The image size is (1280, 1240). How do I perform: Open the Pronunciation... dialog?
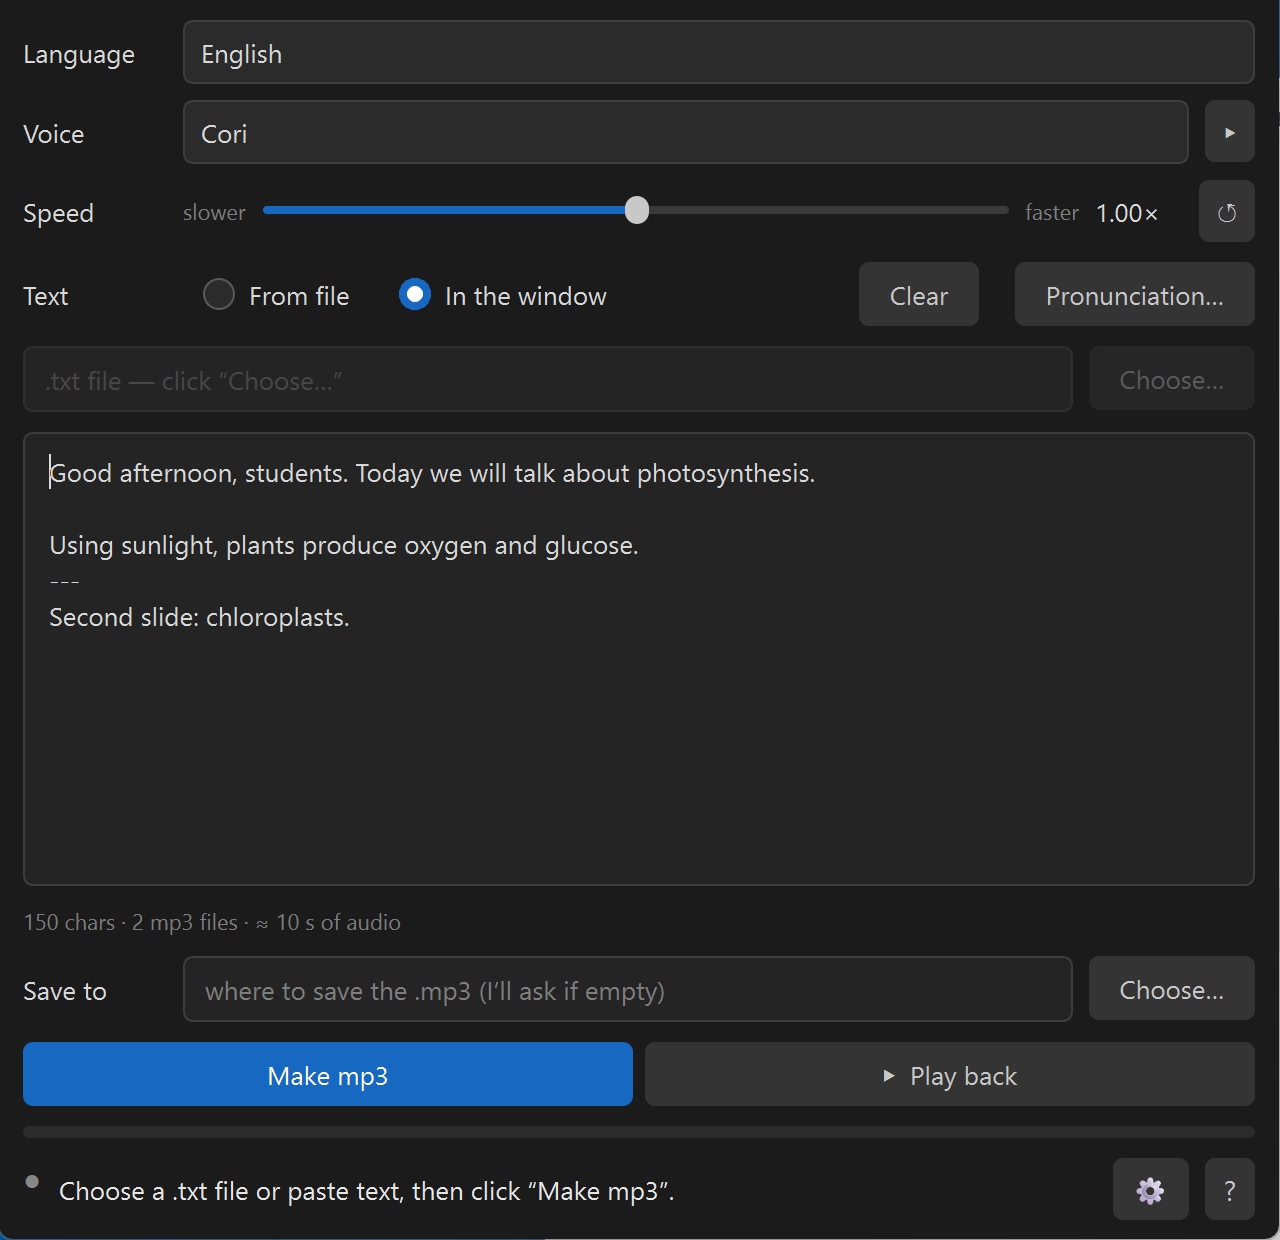coord(1134,295)
